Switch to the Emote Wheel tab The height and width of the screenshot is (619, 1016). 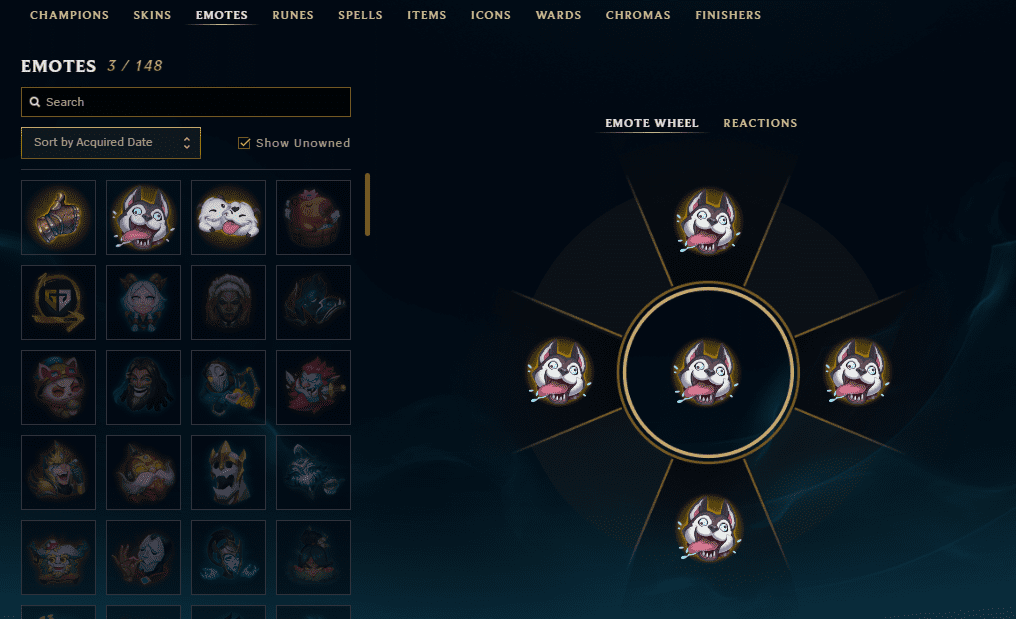(x=652, y=123)
